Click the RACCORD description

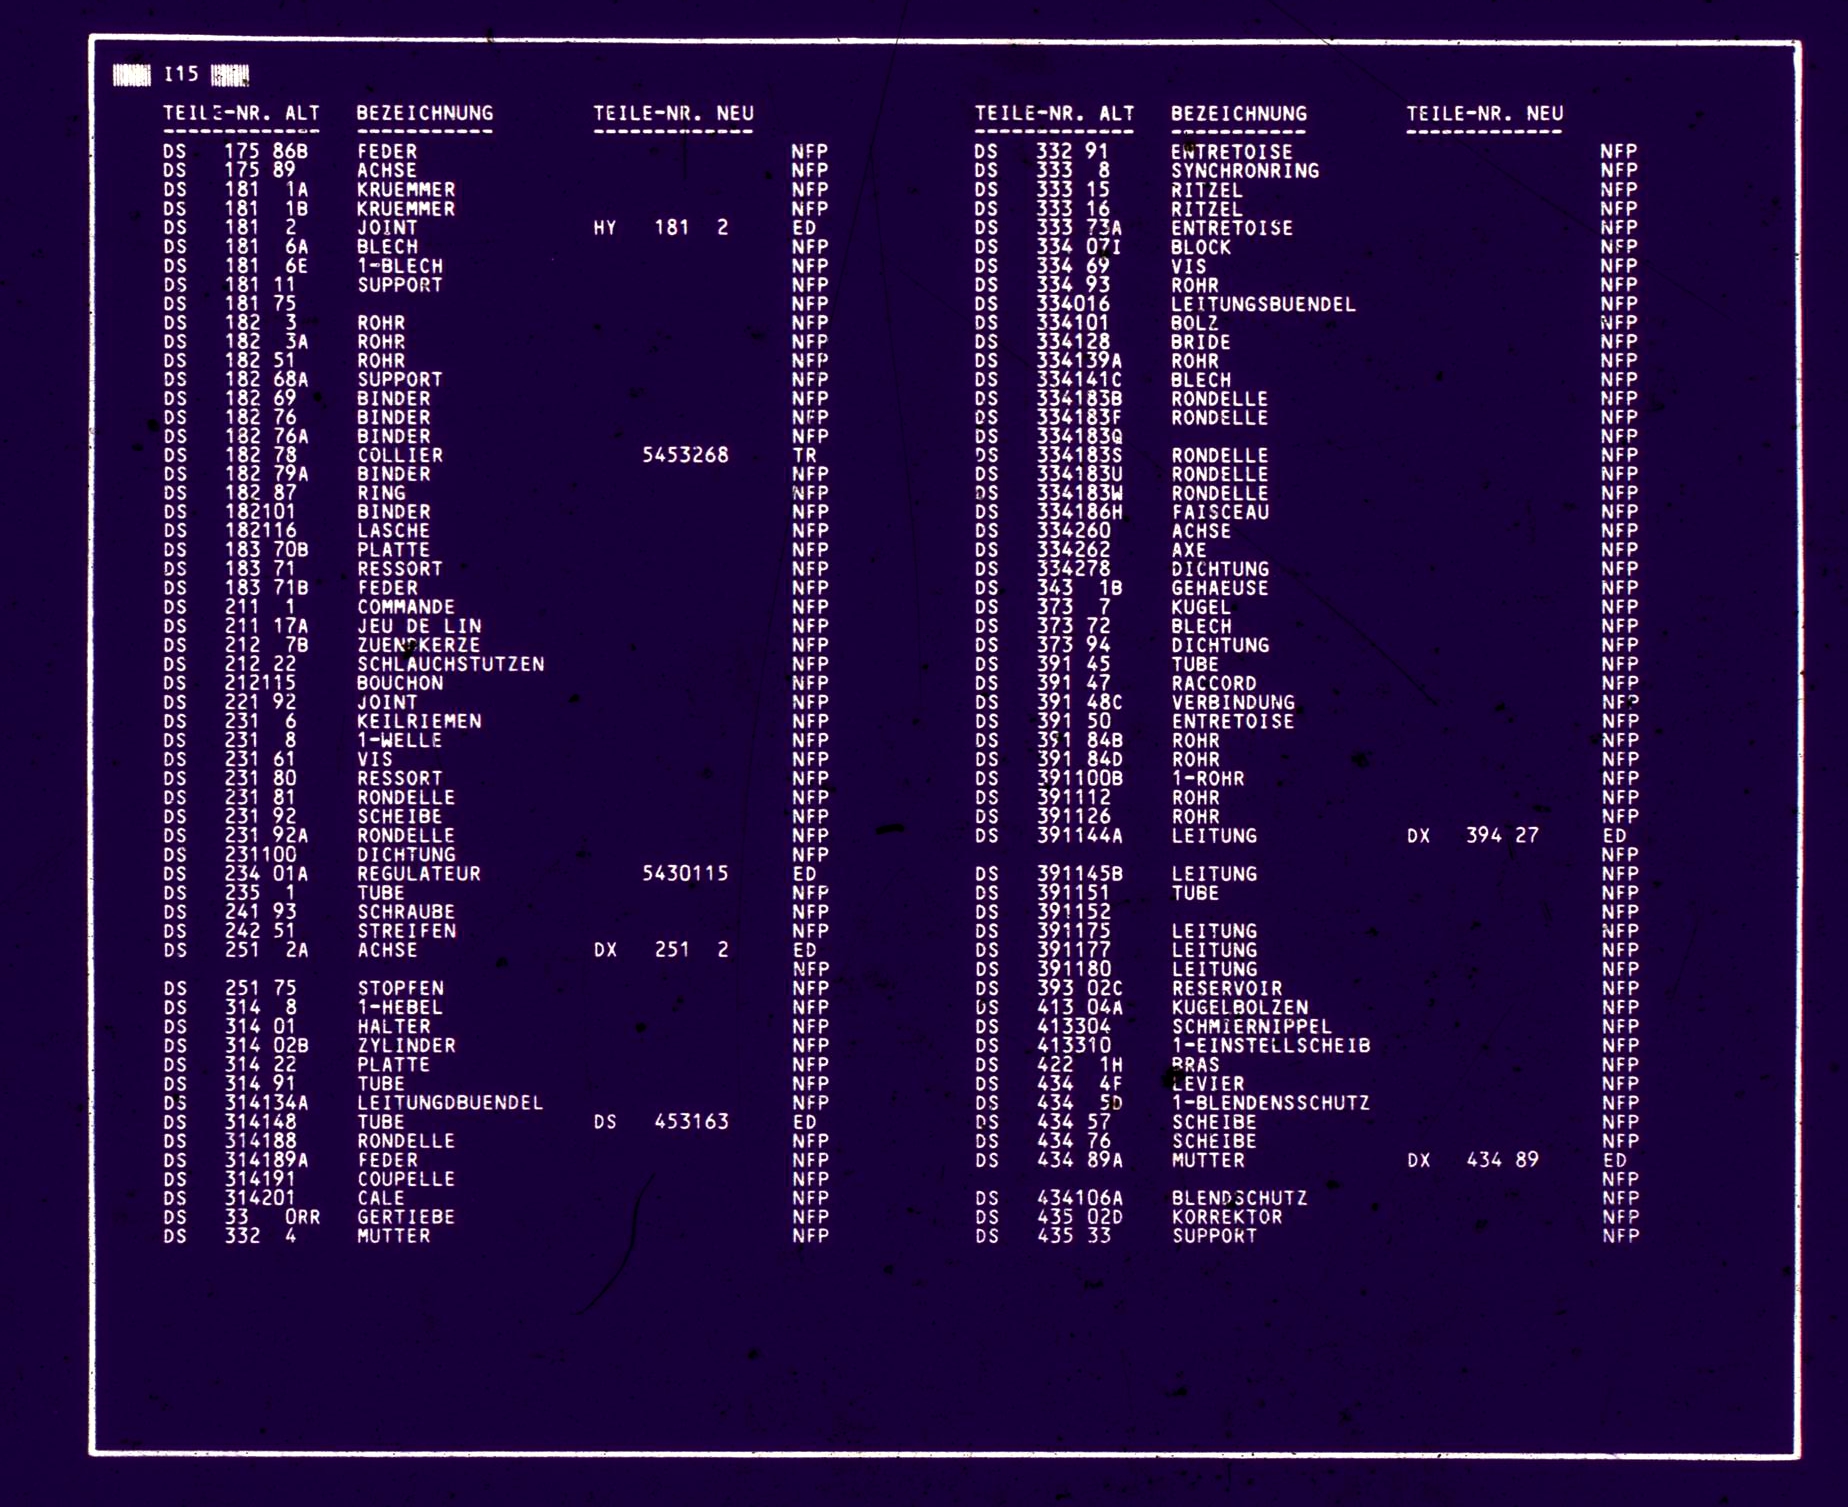1214,683
